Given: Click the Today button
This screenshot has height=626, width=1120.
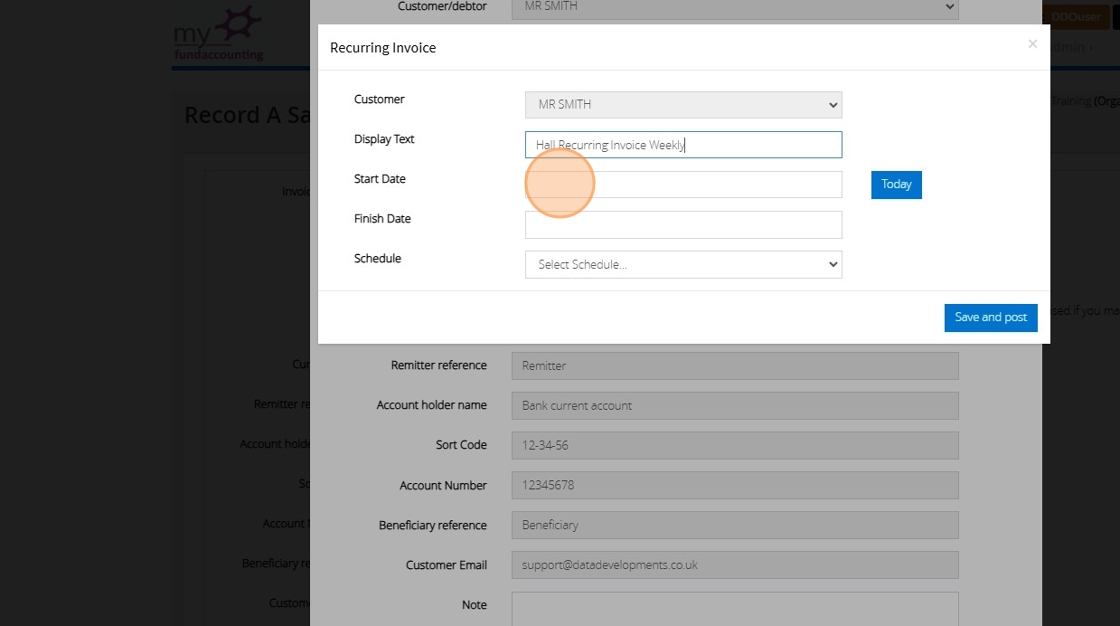Looking at the screenshot, I should [x=896, y=185].
